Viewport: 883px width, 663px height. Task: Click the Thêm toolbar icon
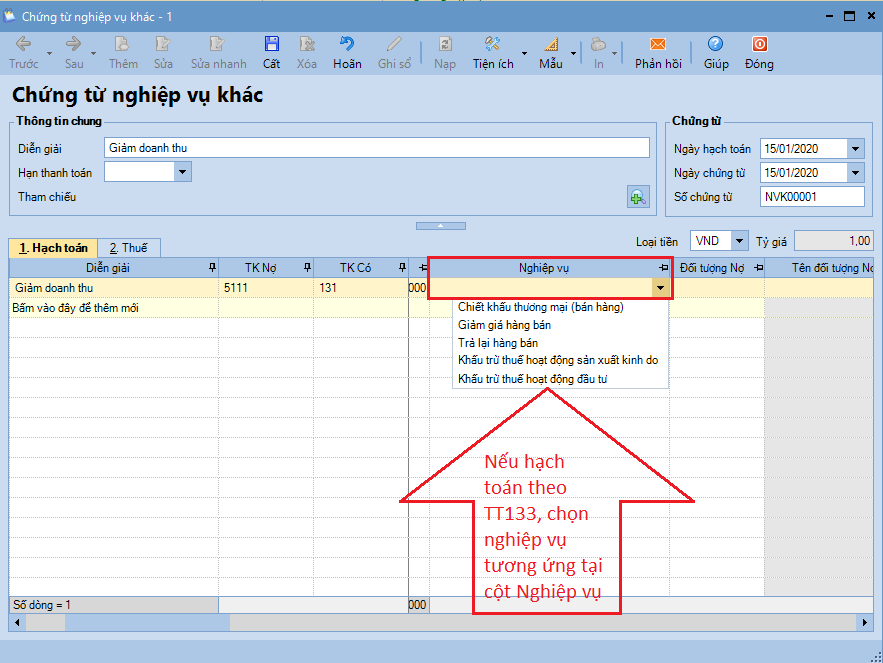(123, 52)
